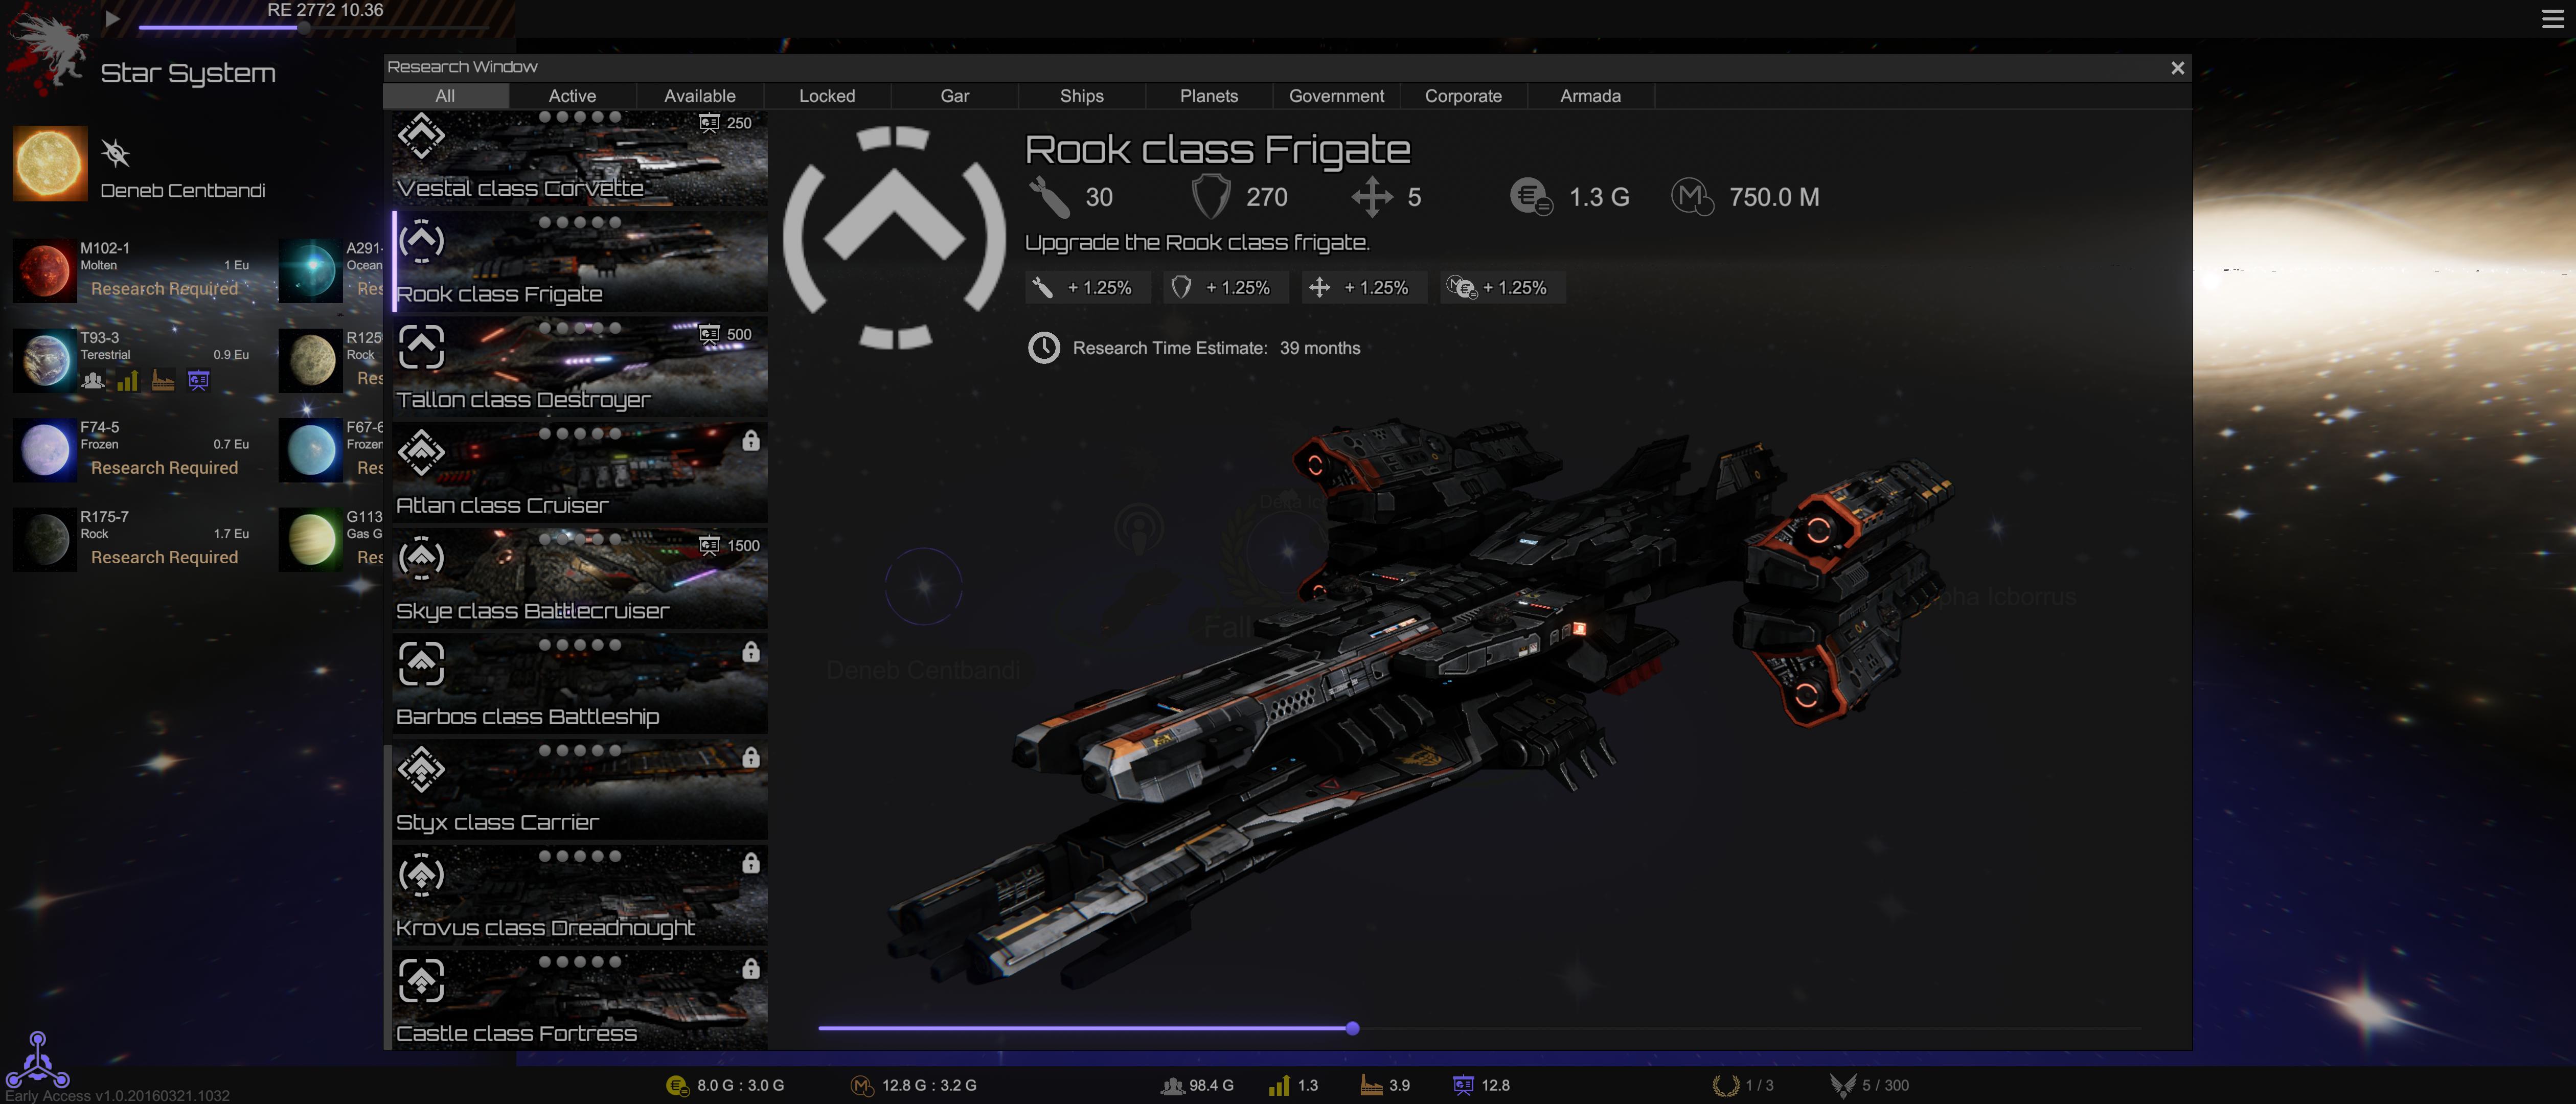Select Castle class Fortress research item
Image resolution: width=2576 pixels, height=1104 pixels.
pyautogui.click(x=580, y=1001)
